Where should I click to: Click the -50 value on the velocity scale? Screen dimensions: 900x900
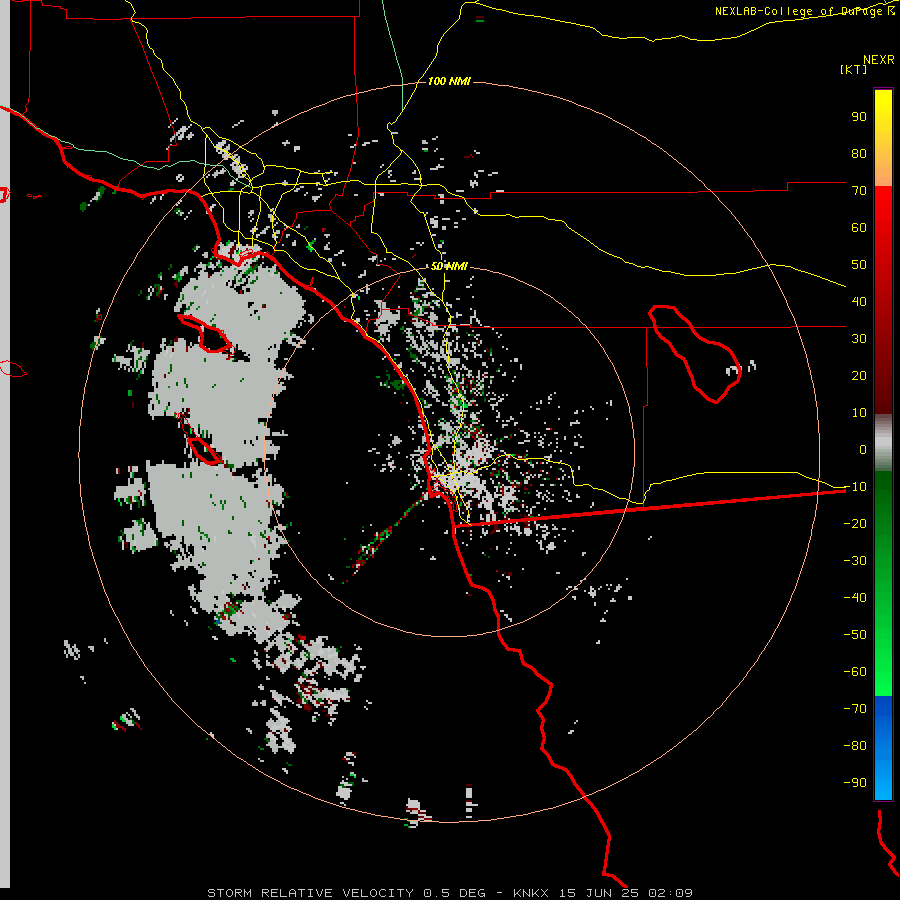click(855, 635)
